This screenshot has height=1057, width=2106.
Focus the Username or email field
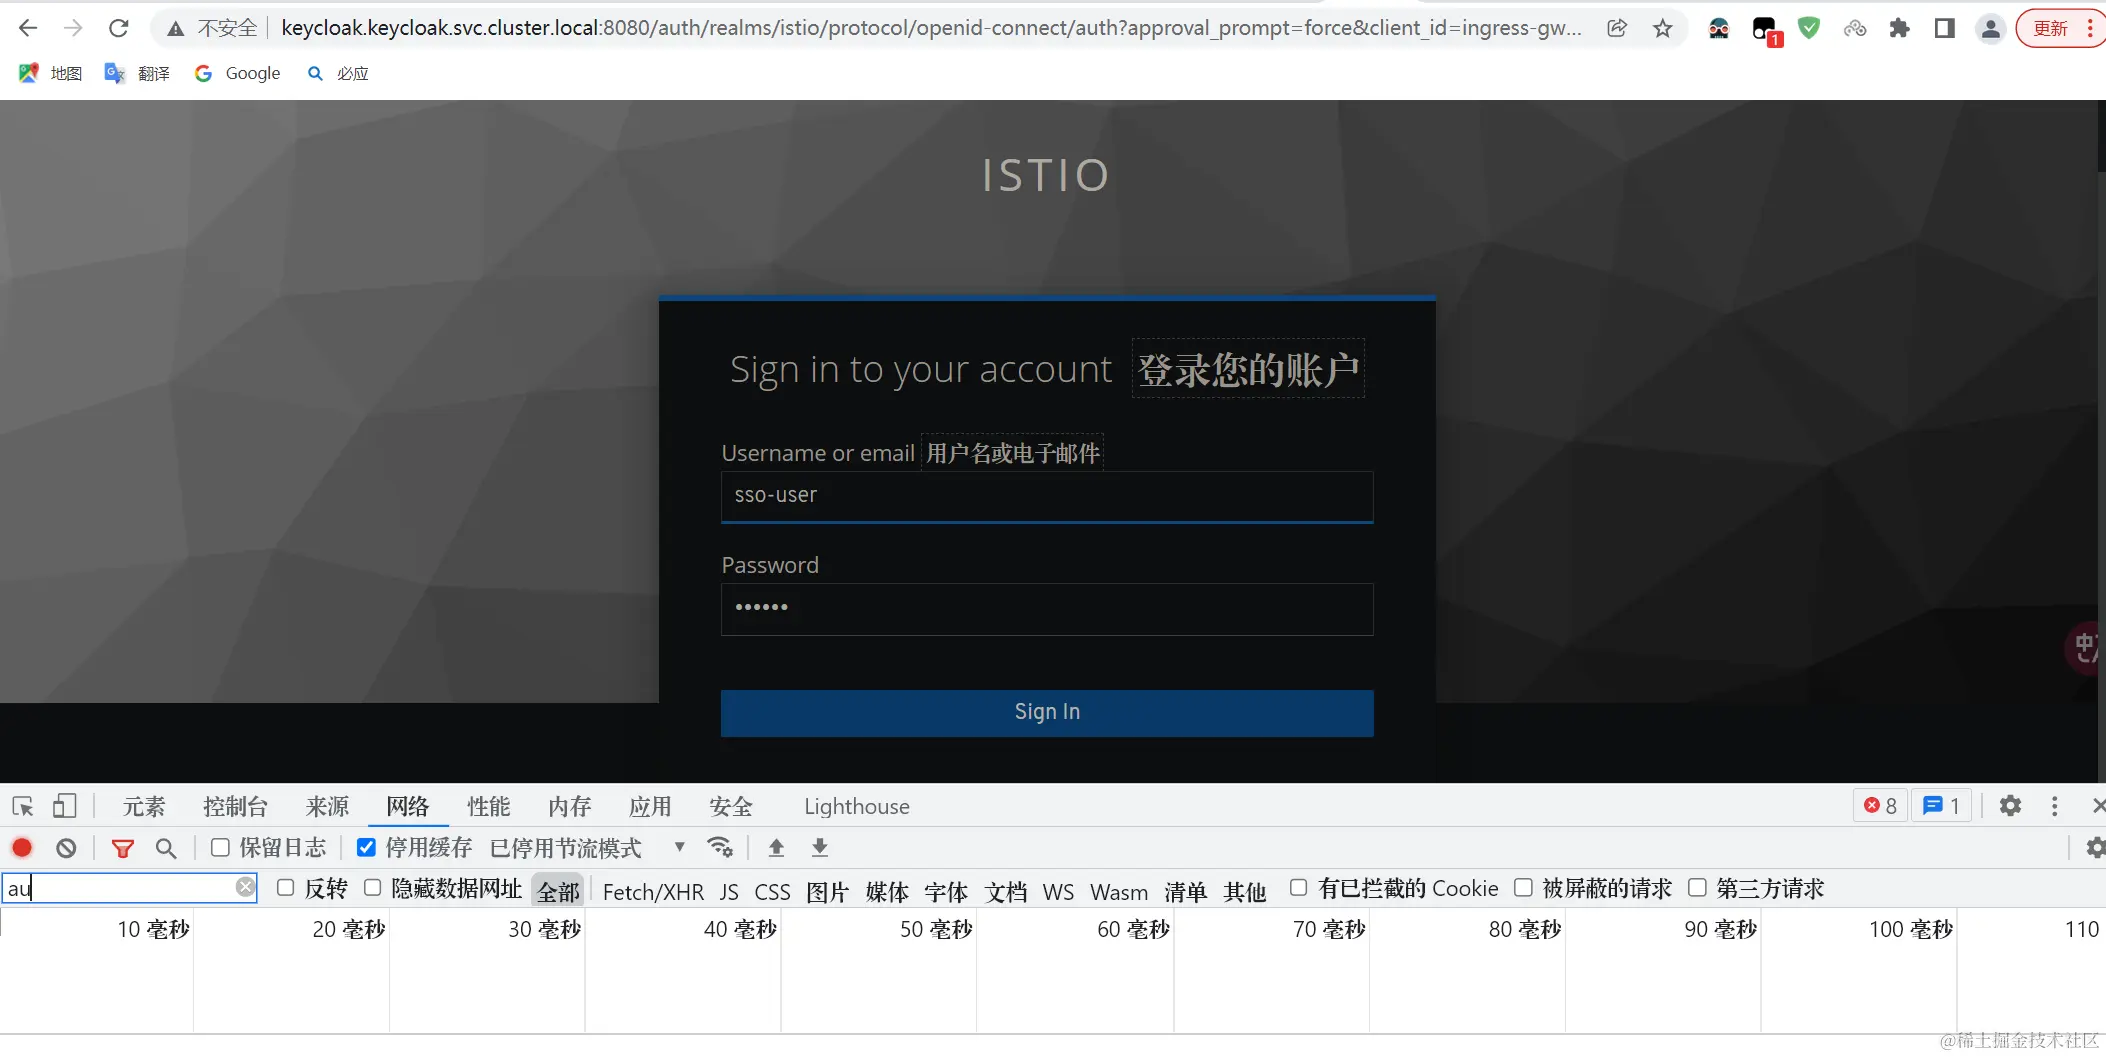click(x=1047, y=497)
